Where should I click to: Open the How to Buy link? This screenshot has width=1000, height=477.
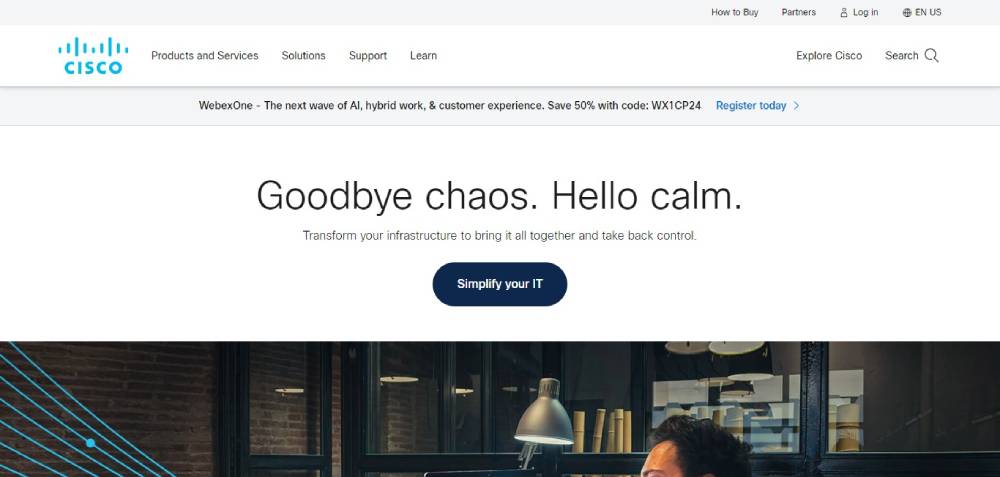coord(735,12)
